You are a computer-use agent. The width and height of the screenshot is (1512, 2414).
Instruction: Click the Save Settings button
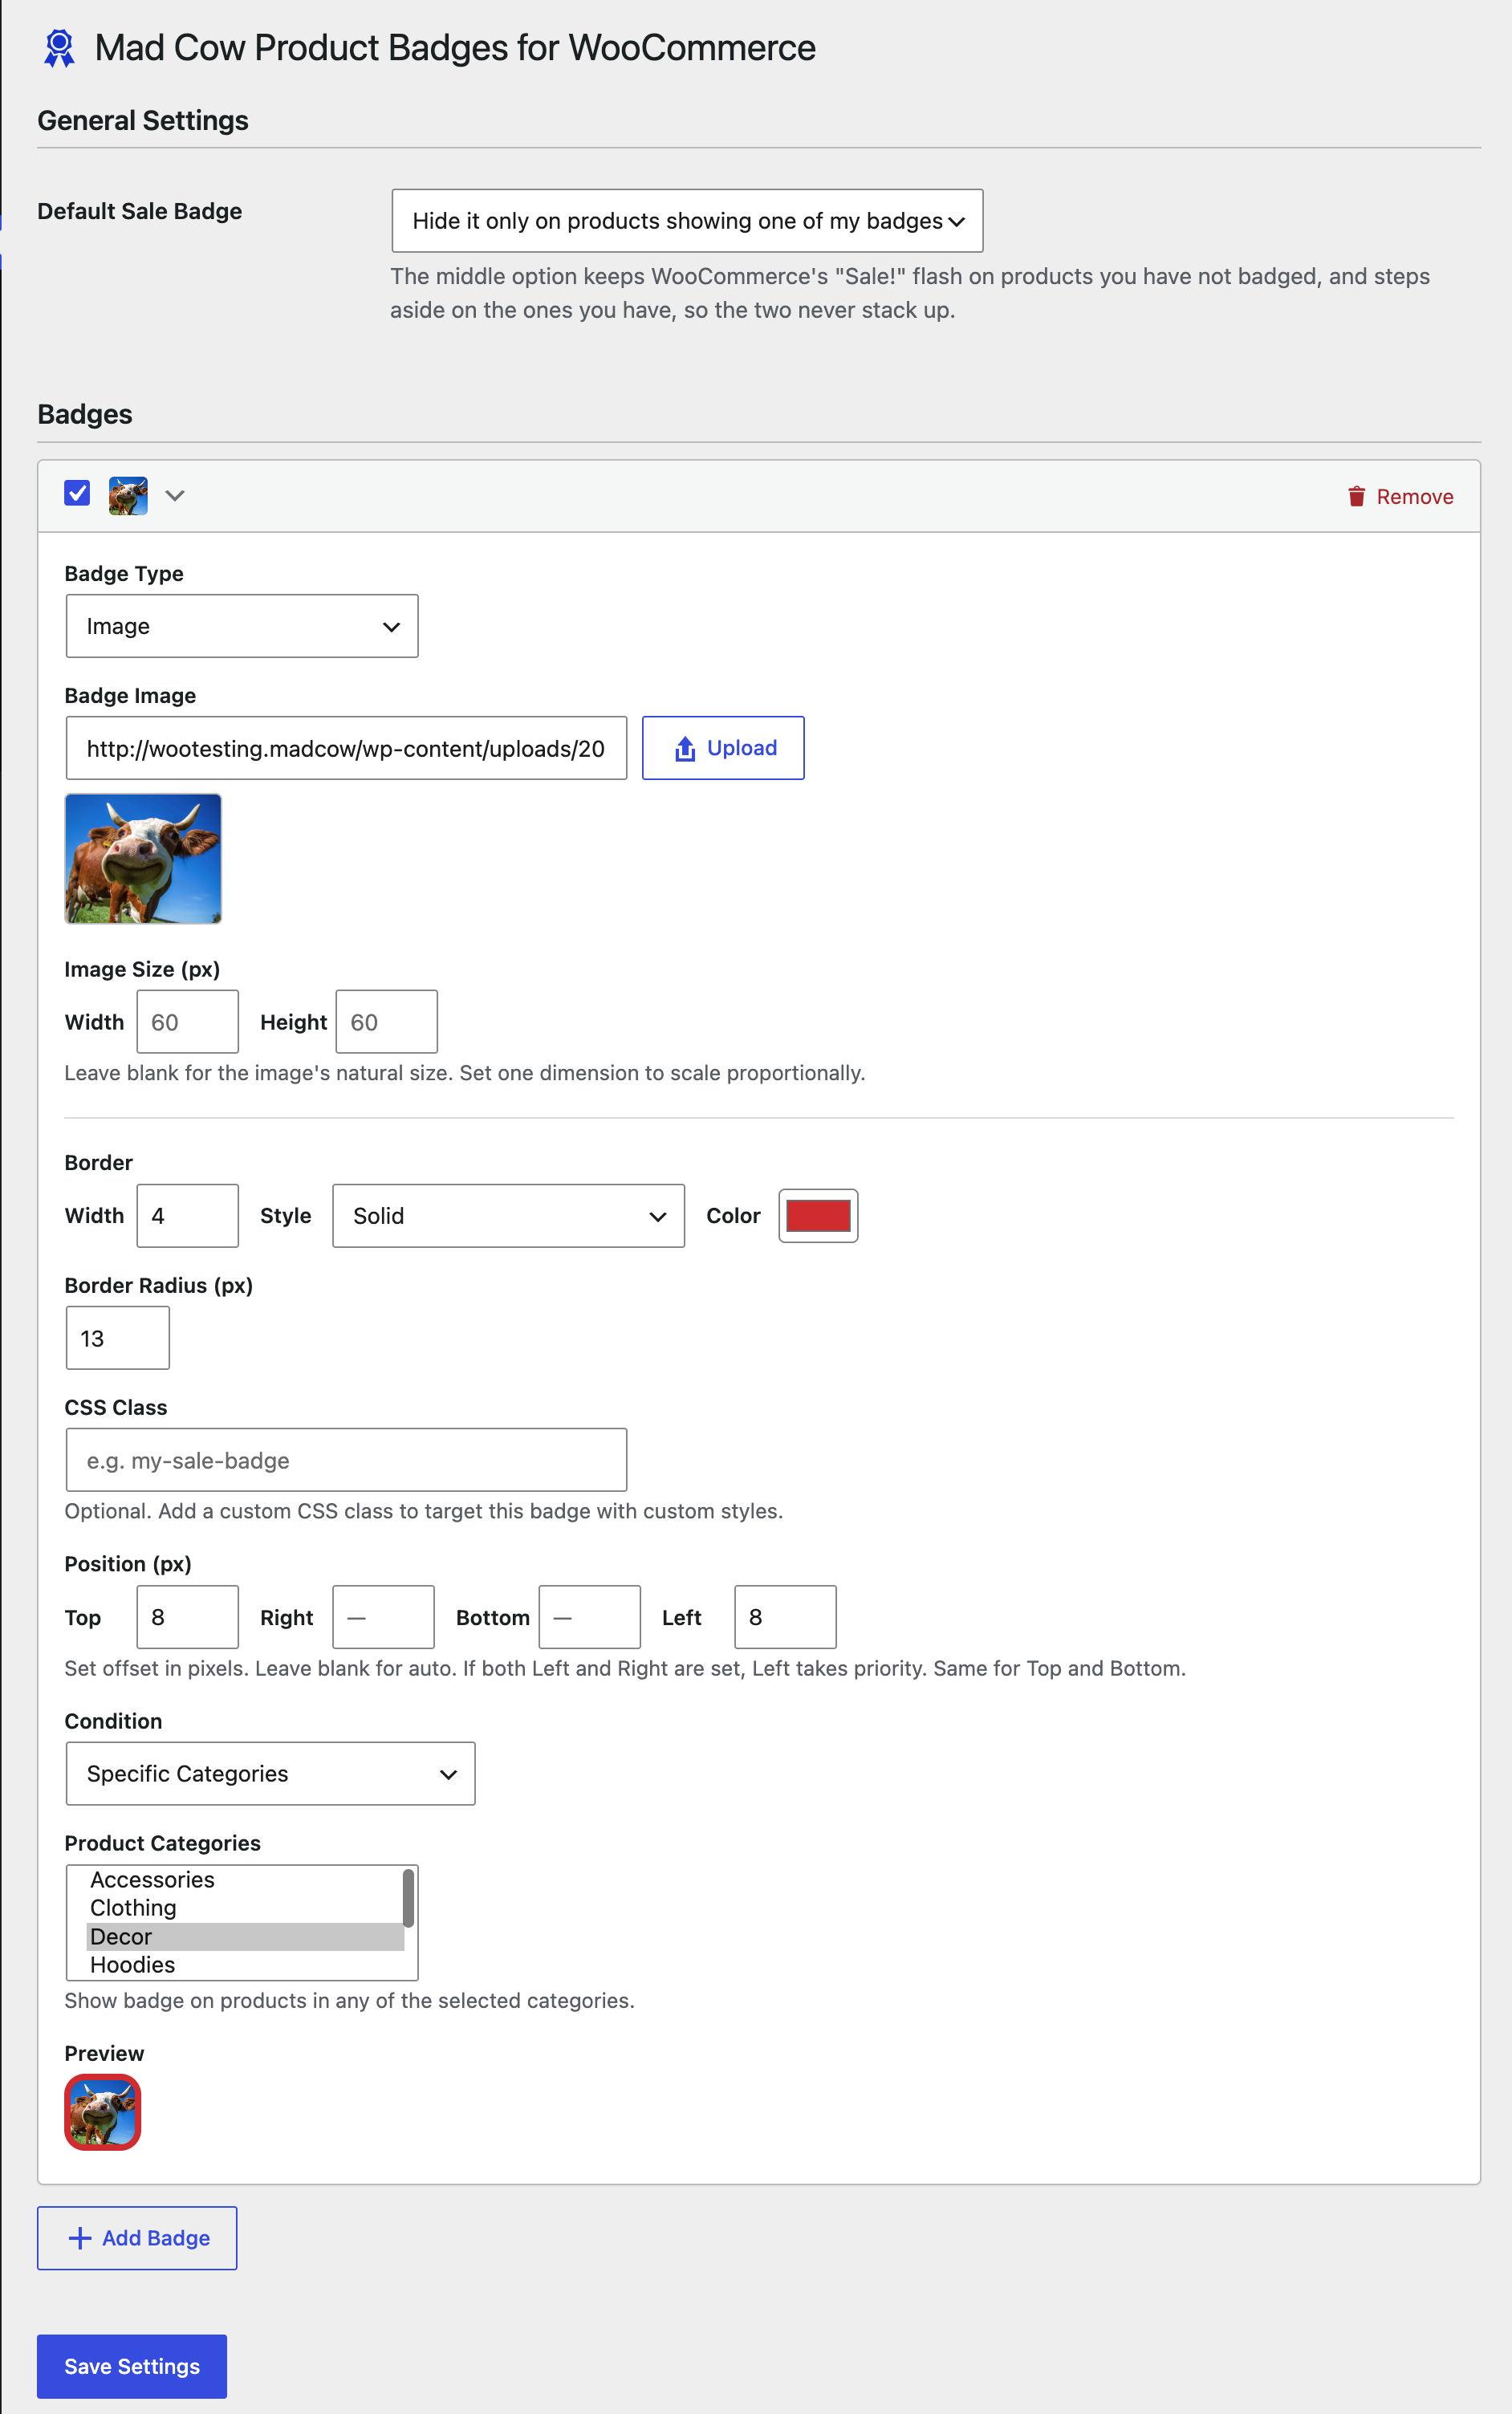(132, 2366)
